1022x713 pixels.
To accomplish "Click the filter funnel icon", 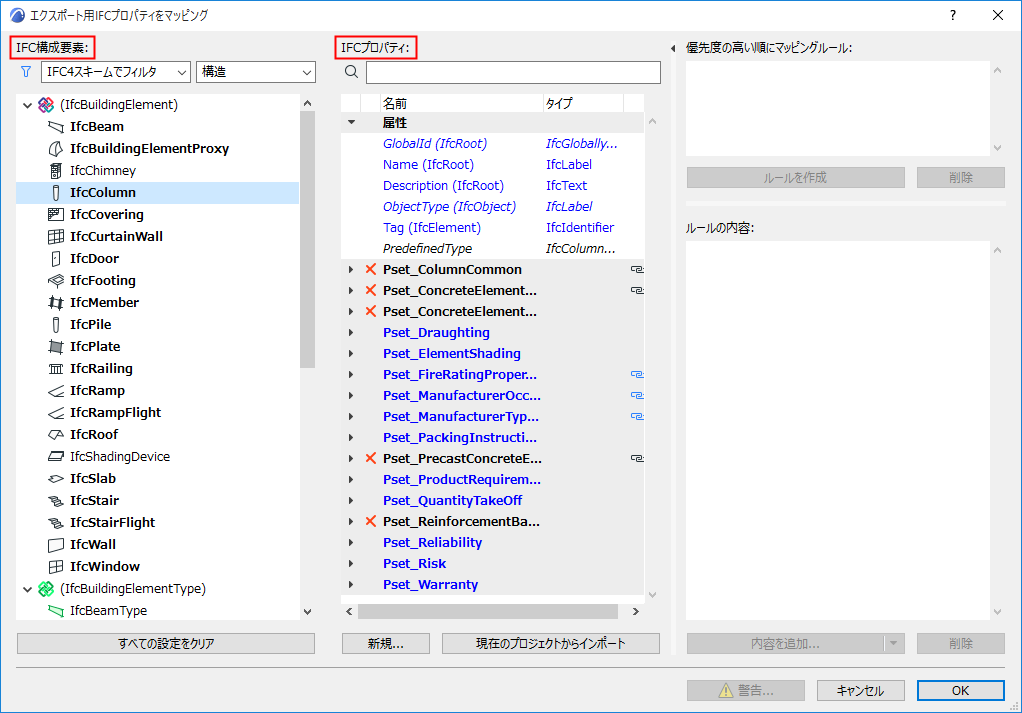I will 26,72.
